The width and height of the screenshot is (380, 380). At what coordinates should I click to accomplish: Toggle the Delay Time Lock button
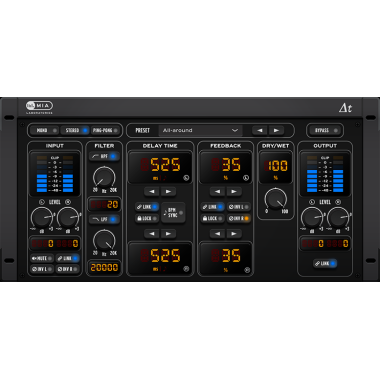pyautogui.click(x=147, y=218)
